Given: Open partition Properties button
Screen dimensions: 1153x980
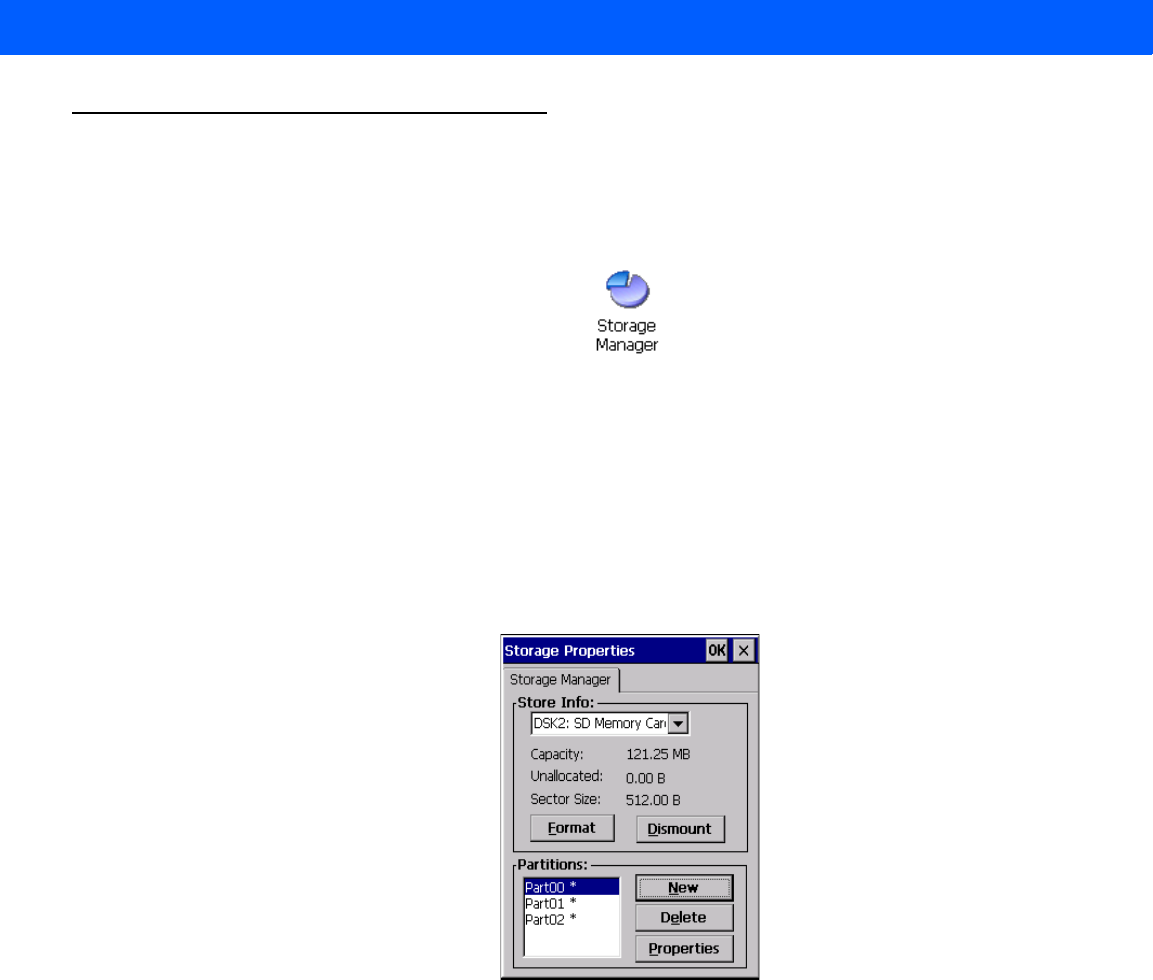Looking at the screenshot, I should pyautogui.click(x=684, y=948).
